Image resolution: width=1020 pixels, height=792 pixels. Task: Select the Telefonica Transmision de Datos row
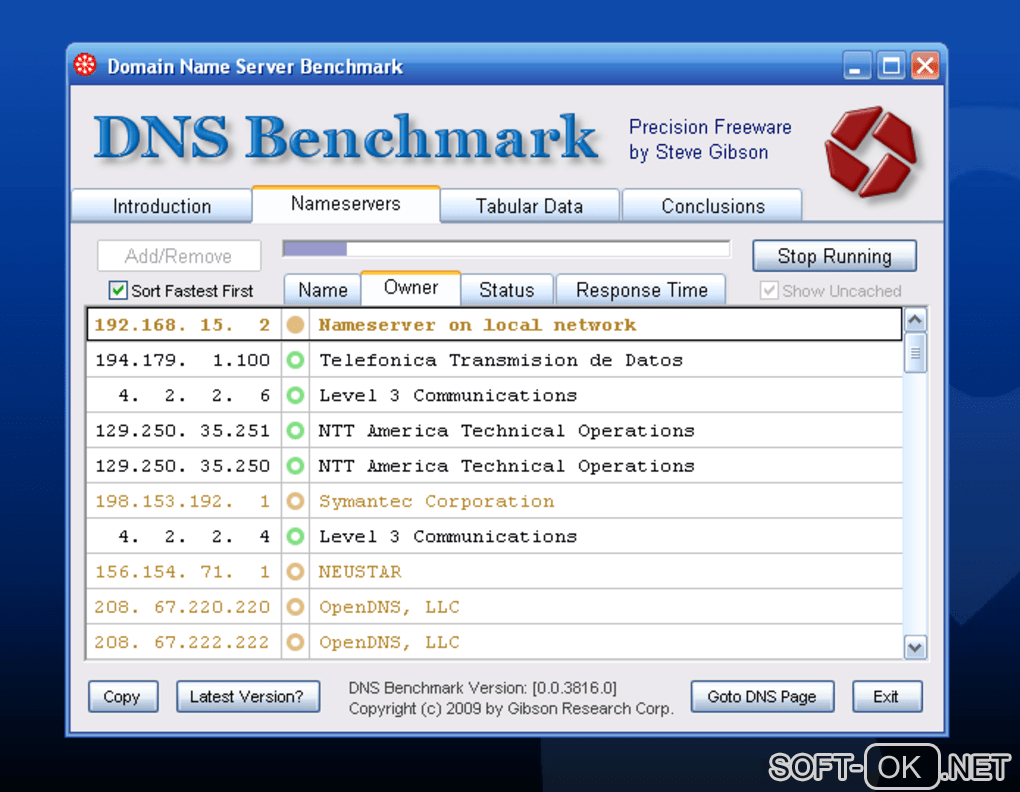point(494,360)
